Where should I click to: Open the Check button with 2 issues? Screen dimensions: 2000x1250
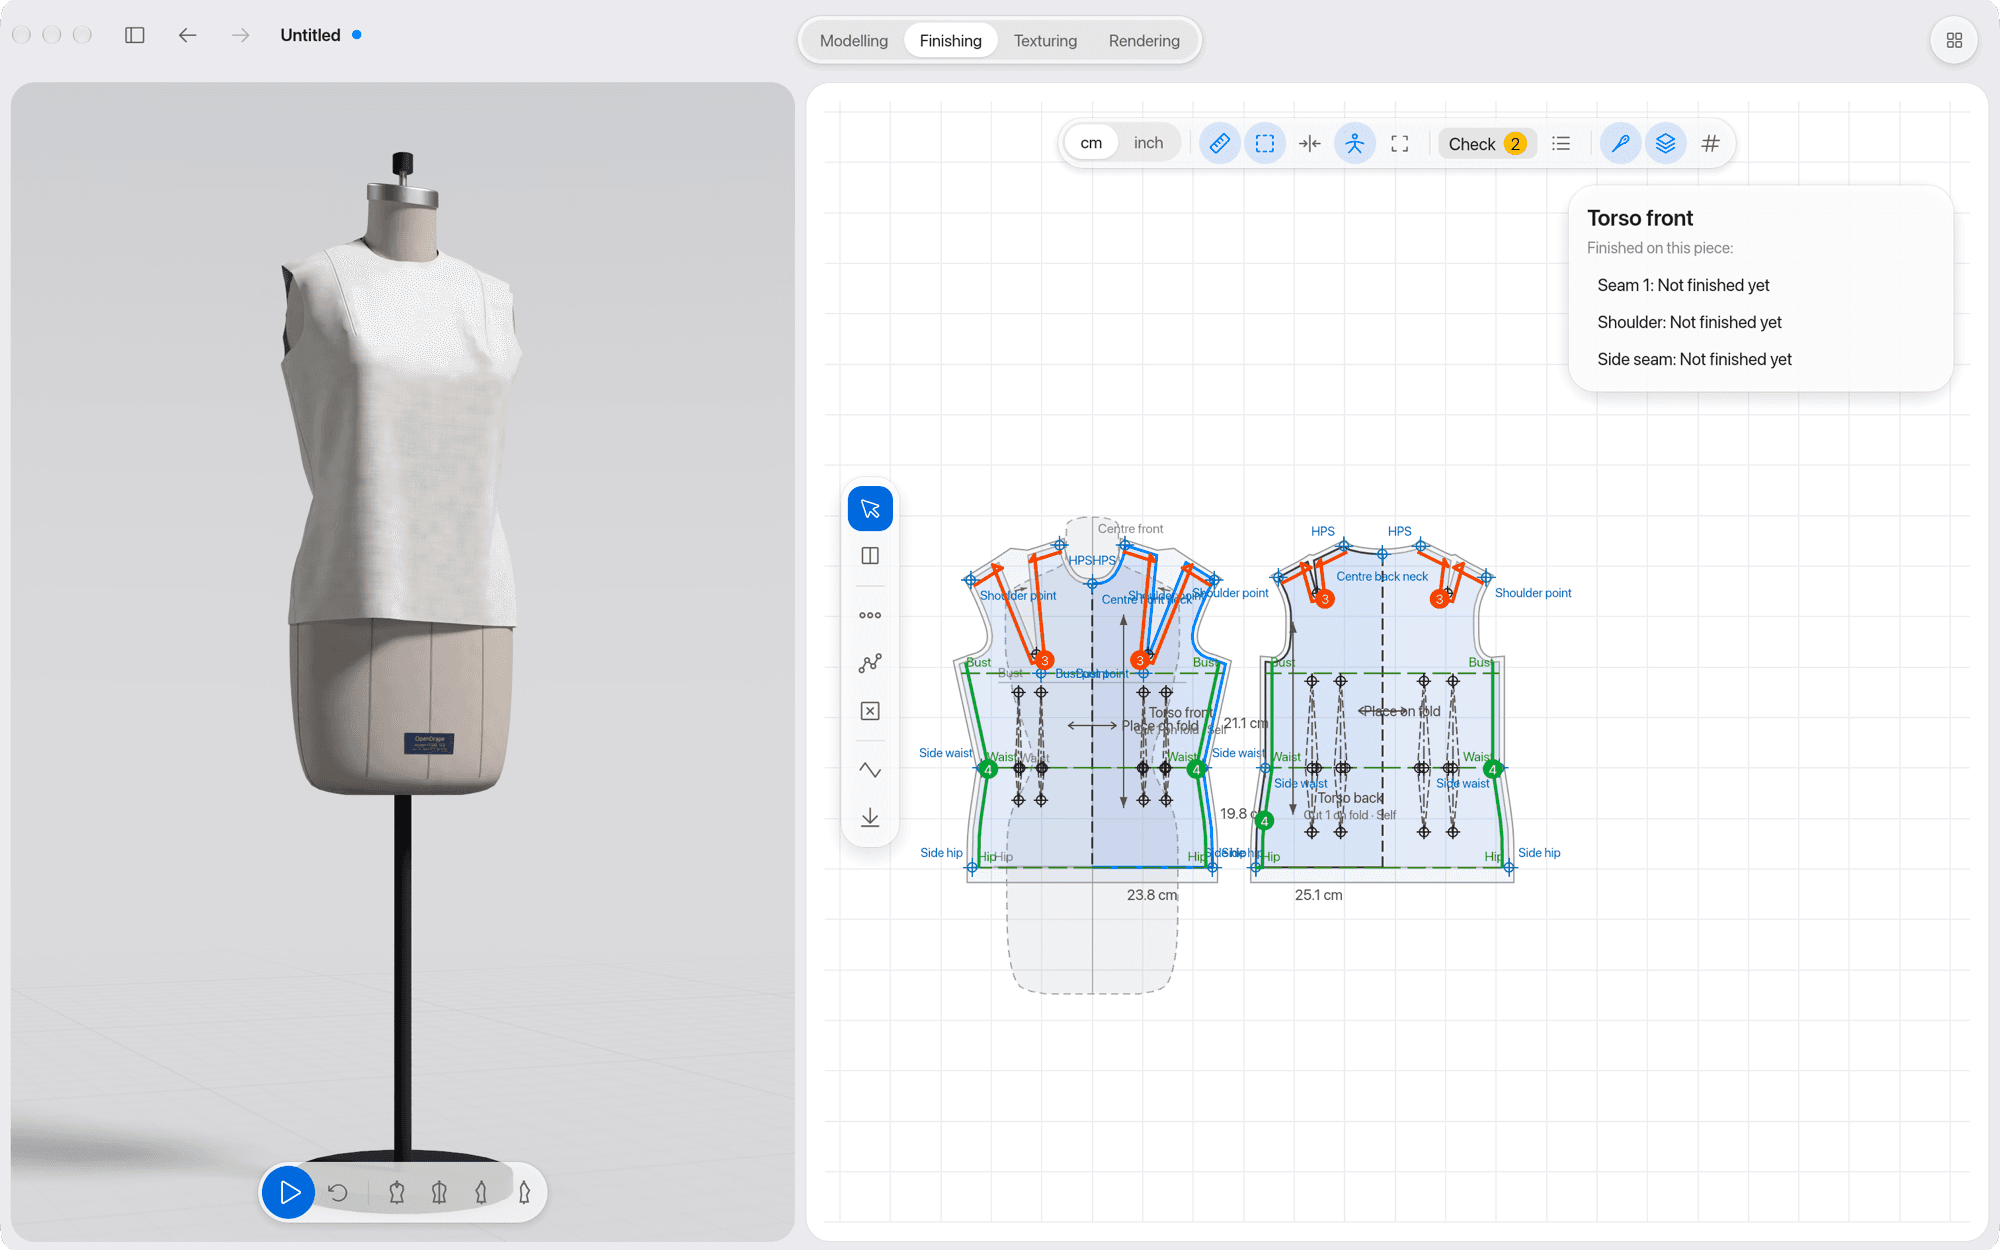(1487, 144)
